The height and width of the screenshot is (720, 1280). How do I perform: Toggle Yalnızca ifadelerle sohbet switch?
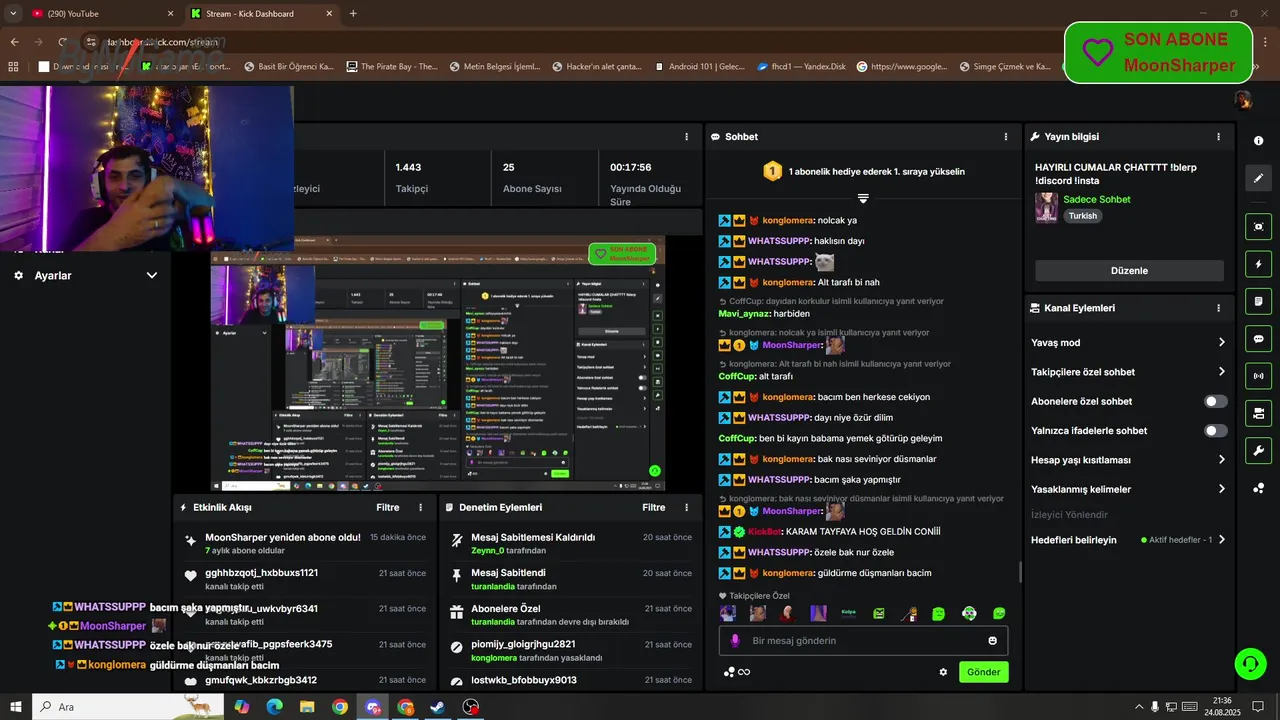click(1216, 431)
